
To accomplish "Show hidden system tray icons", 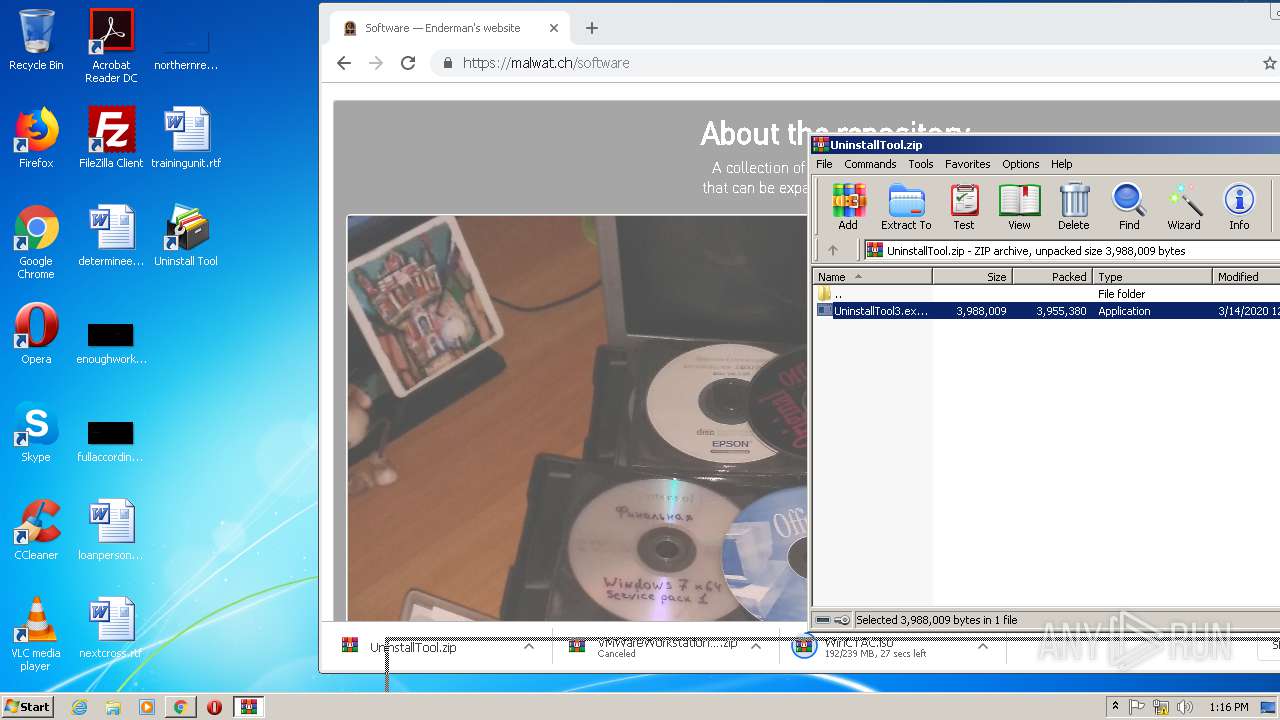I will pos(1115,707).
